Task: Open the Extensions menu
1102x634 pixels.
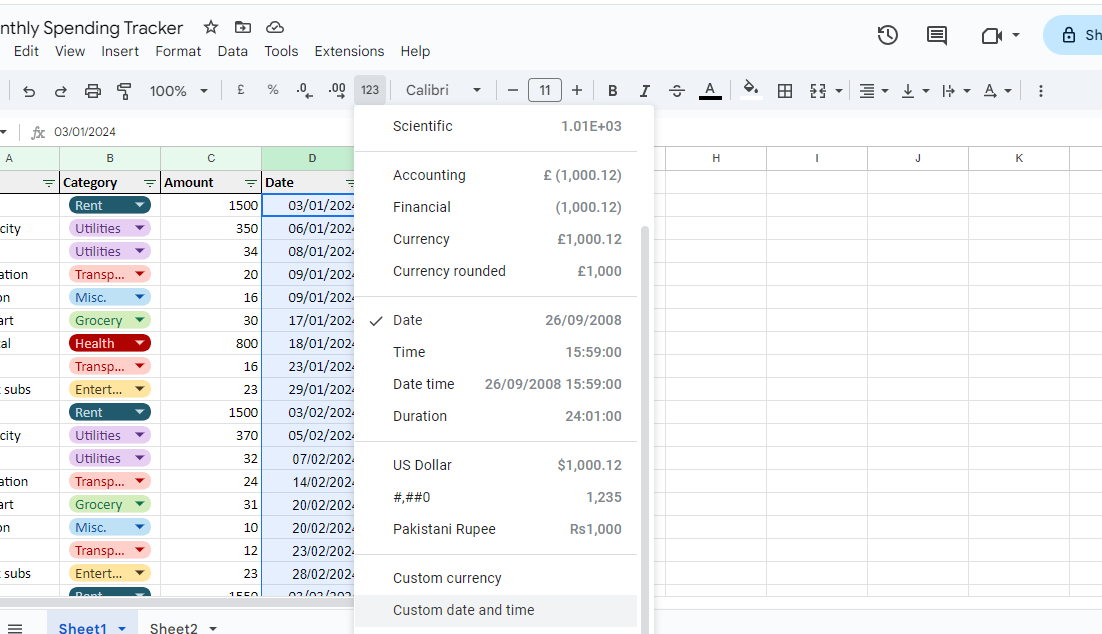Action: 349,51
